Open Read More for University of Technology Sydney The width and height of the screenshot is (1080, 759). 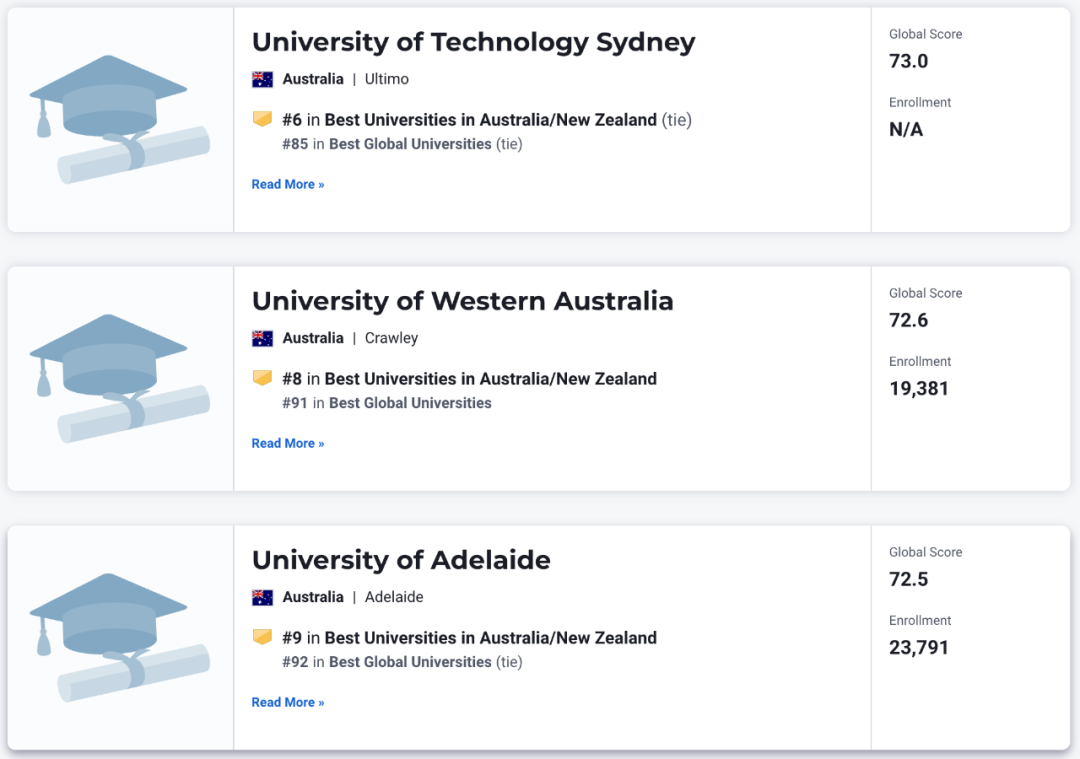[288, 185]
